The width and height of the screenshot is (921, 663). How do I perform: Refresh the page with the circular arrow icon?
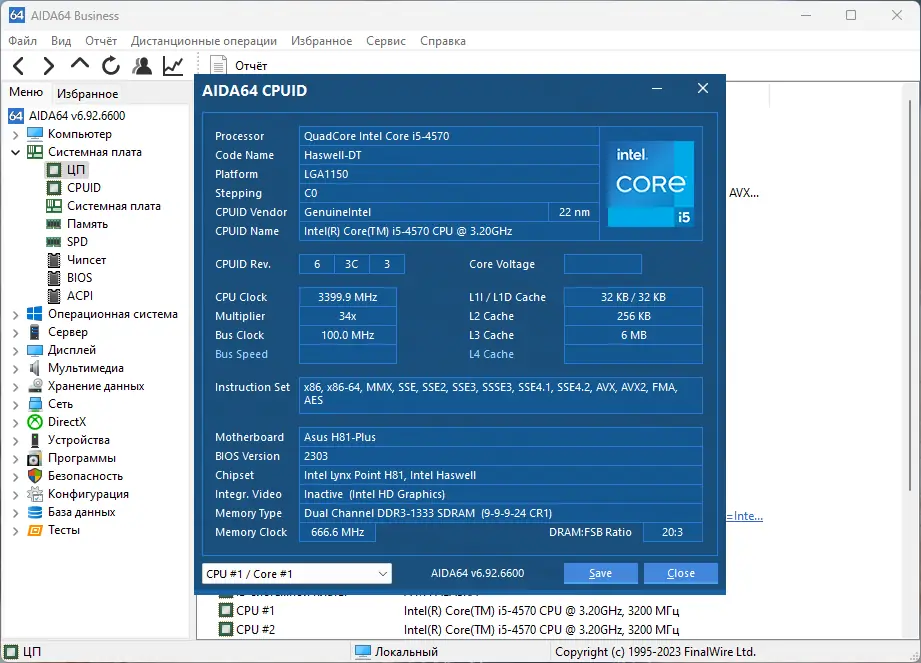[x=110, y=66]
